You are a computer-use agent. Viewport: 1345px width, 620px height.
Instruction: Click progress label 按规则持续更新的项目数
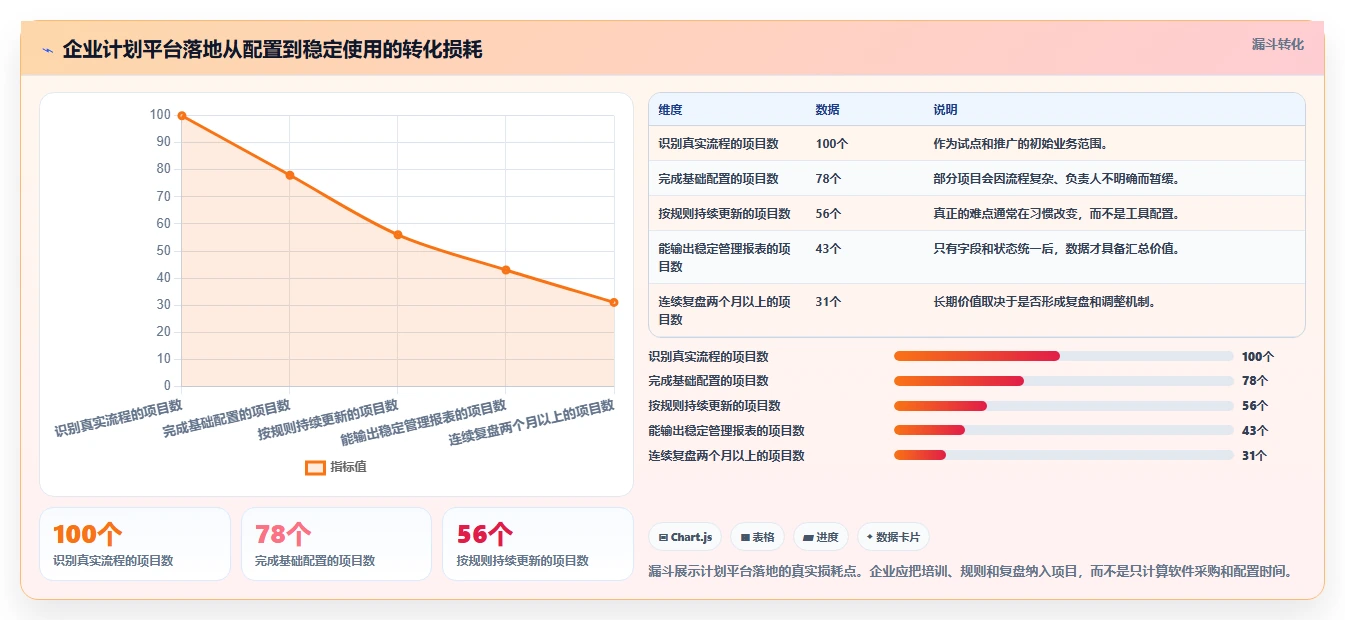[x=715, y=406]
